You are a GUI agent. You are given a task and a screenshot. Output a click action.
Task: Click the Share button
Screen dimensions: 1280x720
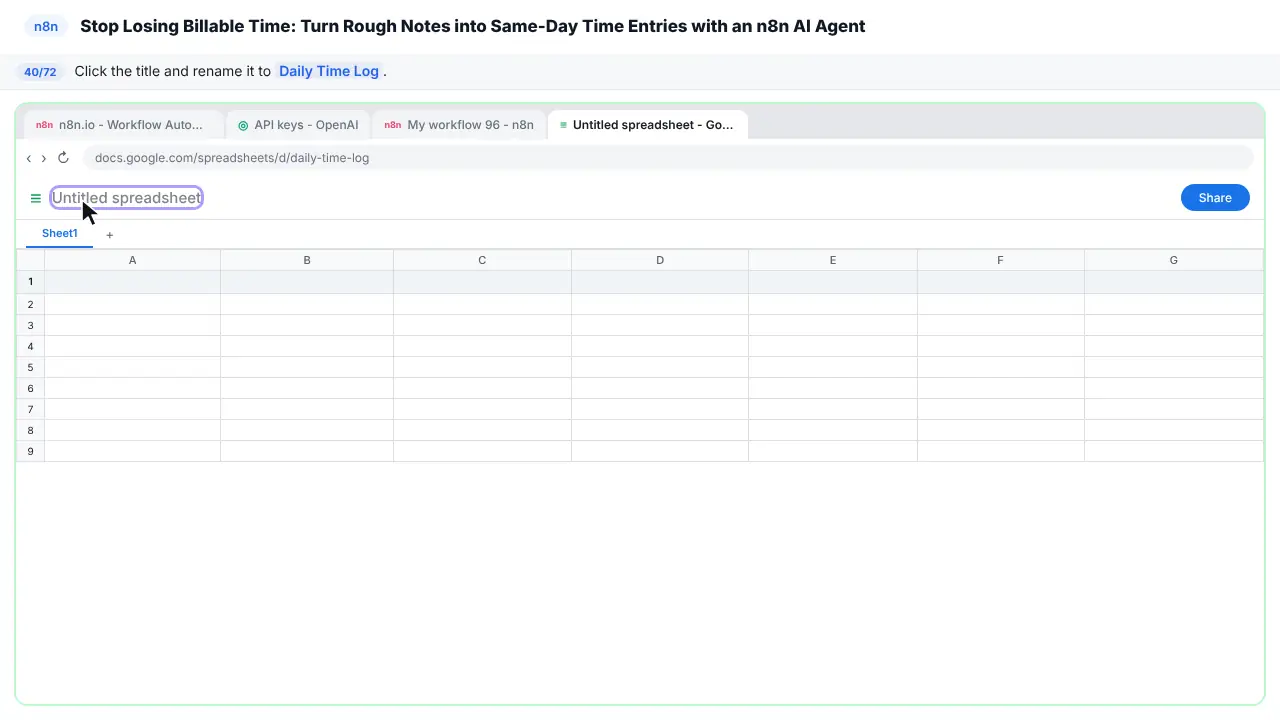pos(1215,198)
